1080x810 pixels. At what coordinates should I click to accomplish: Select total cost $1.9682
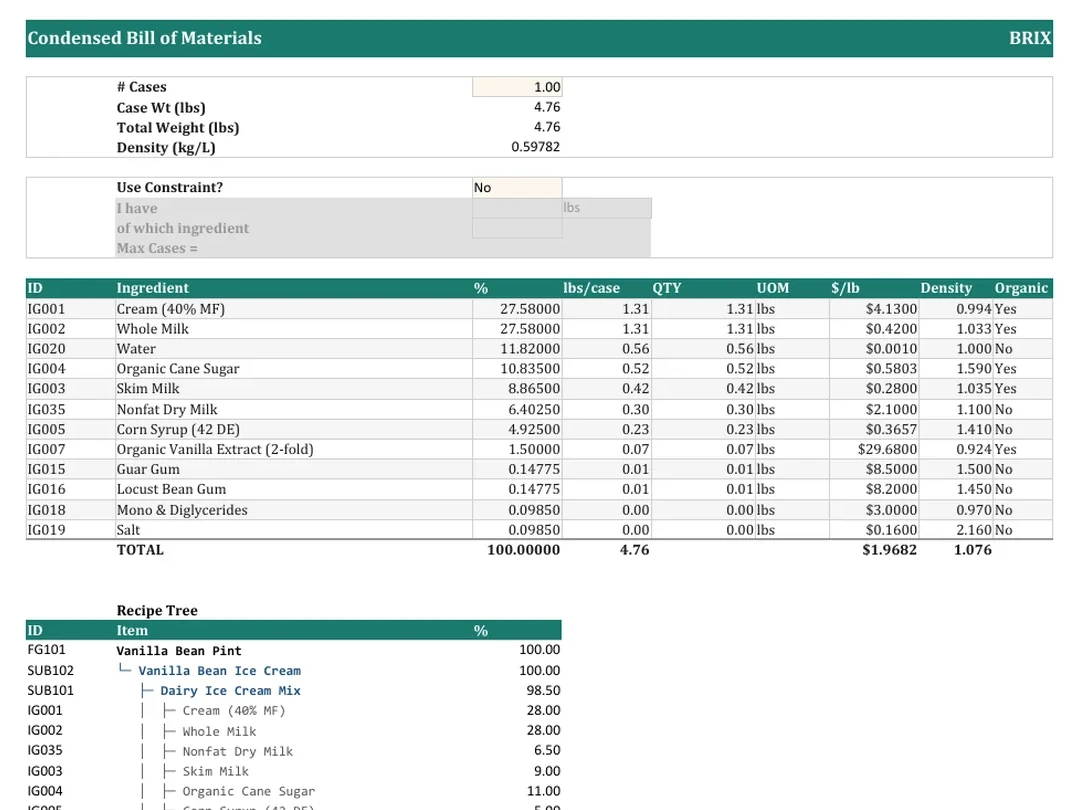click(889, 550)
